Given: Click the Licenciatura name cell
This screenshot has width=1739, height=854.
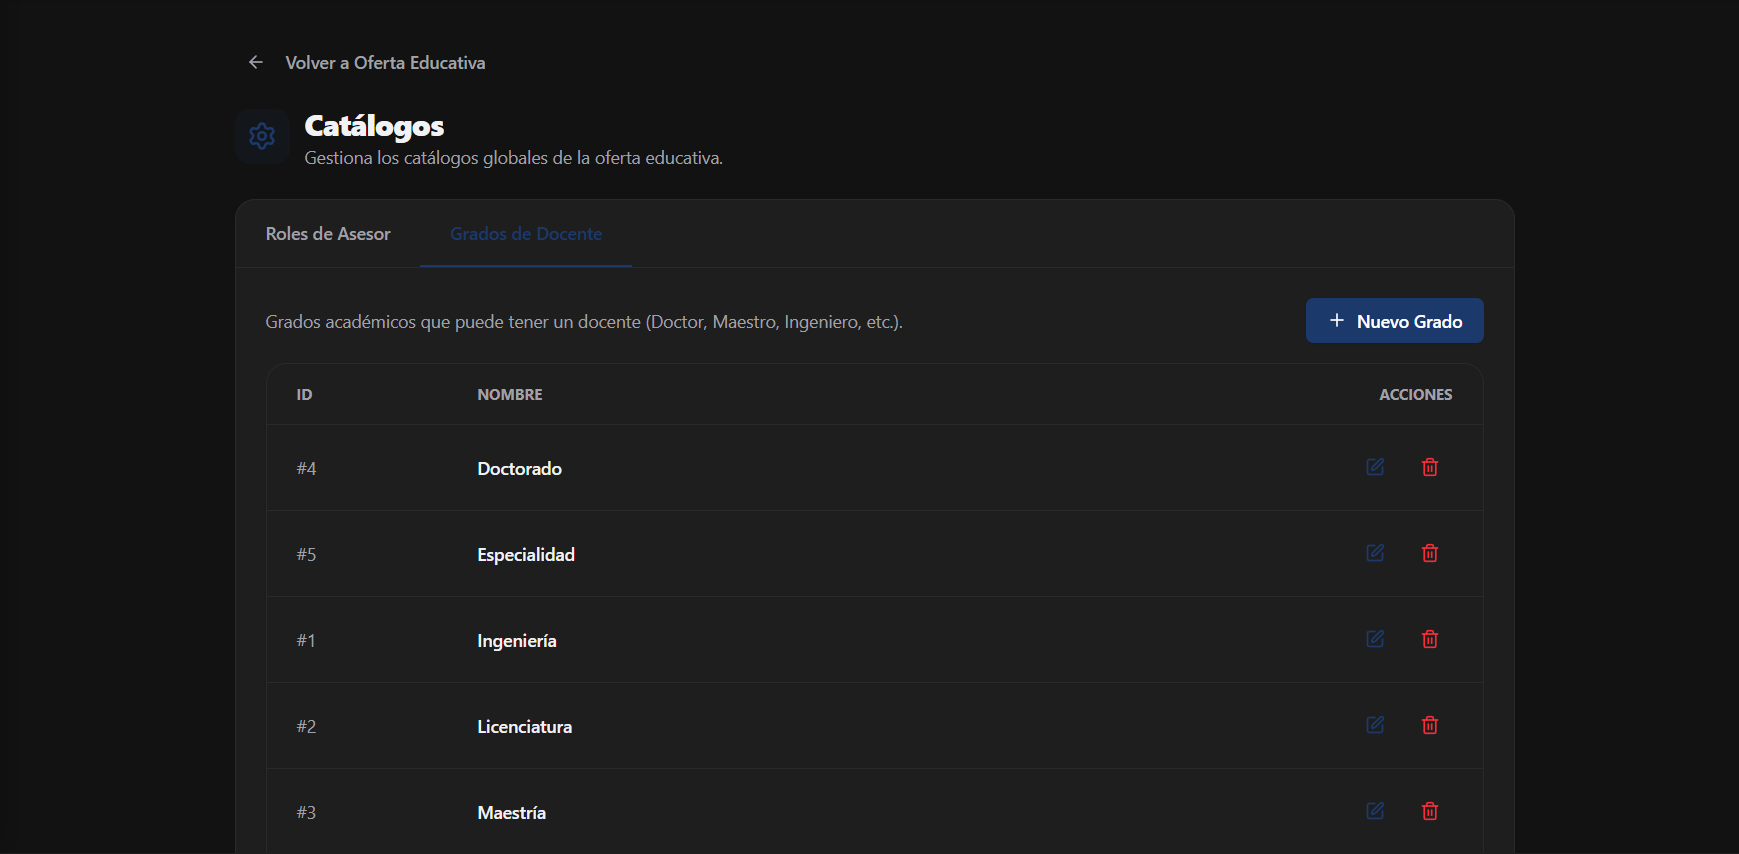Looking at the screenshot, I should click(x=525, y=727).
